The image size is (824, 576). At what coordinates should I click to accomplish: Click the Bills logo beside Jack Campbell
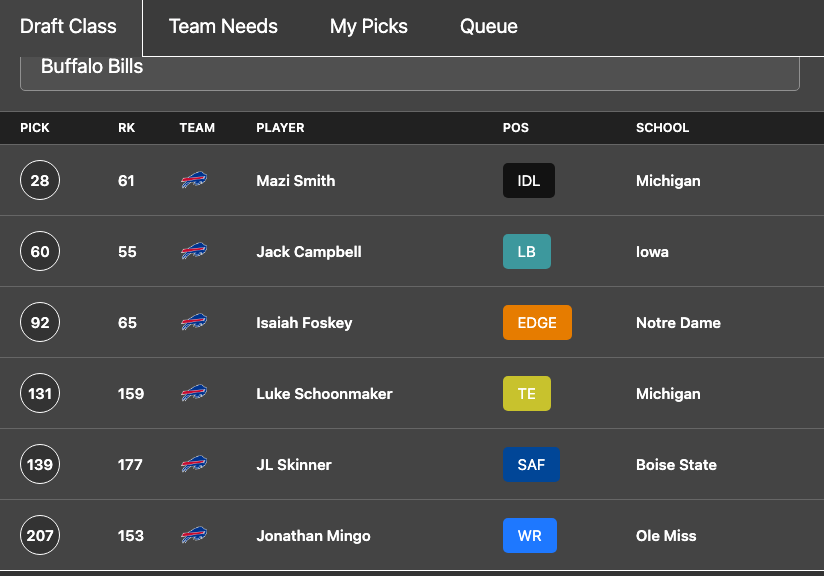click(194, 251)
